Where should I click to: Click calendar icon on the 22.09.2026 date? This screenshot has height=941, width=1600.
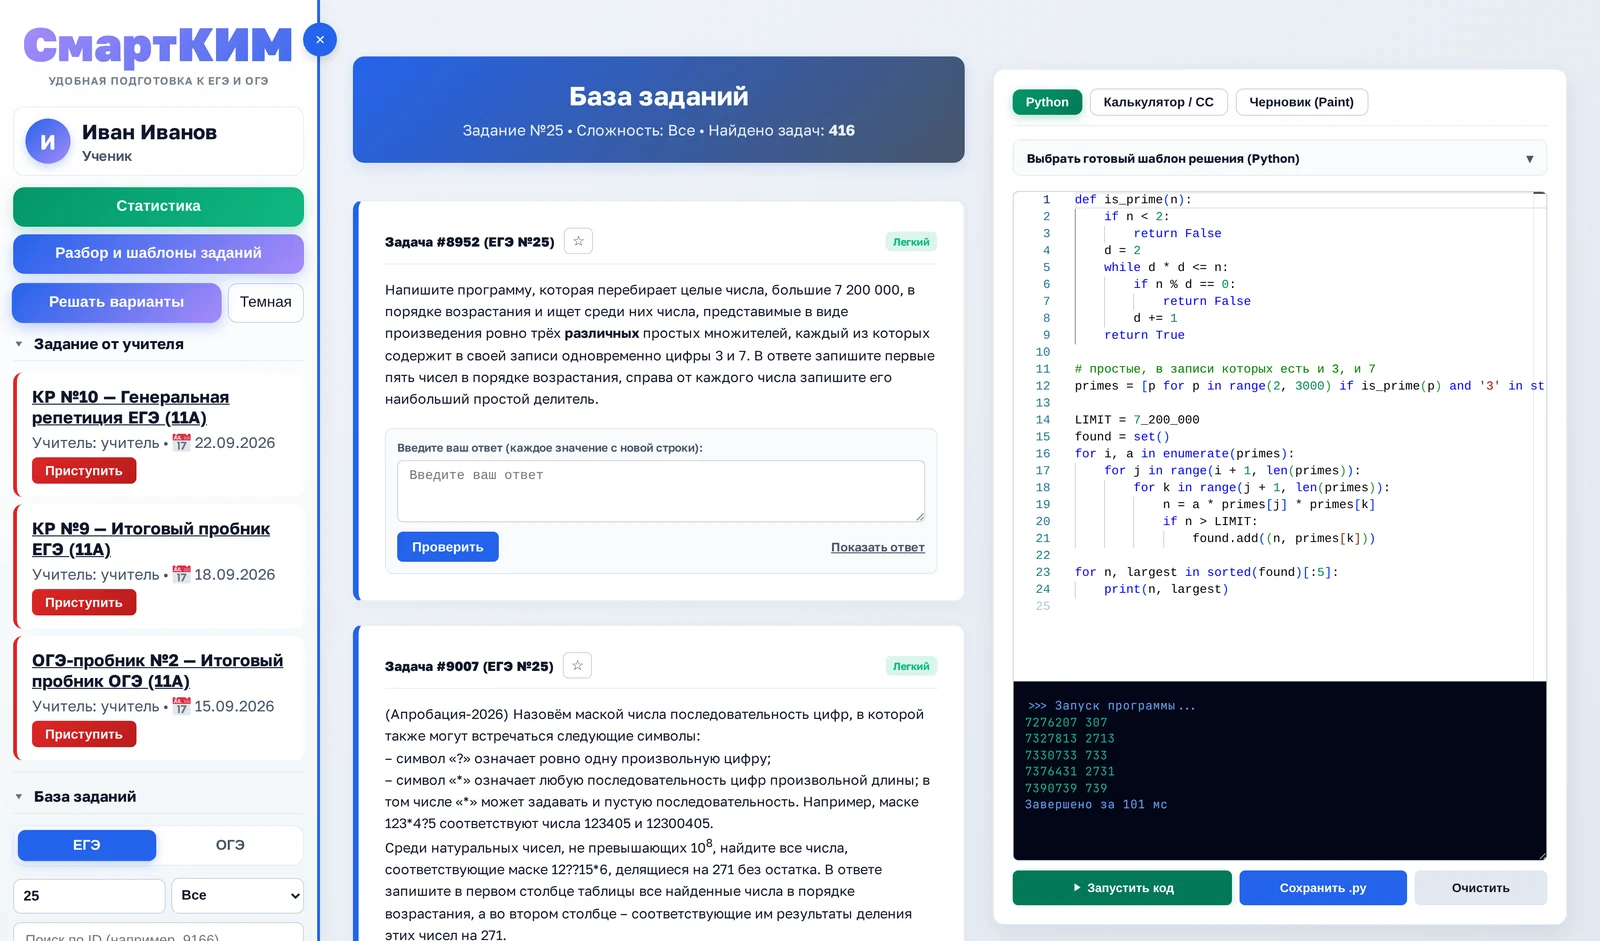point(181,442)
